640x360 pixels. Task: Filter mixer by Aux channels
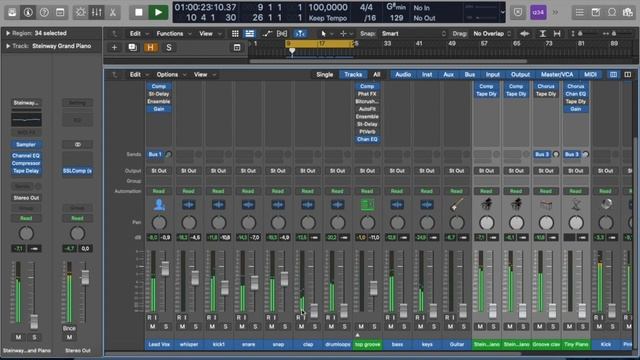click(449, 75)
